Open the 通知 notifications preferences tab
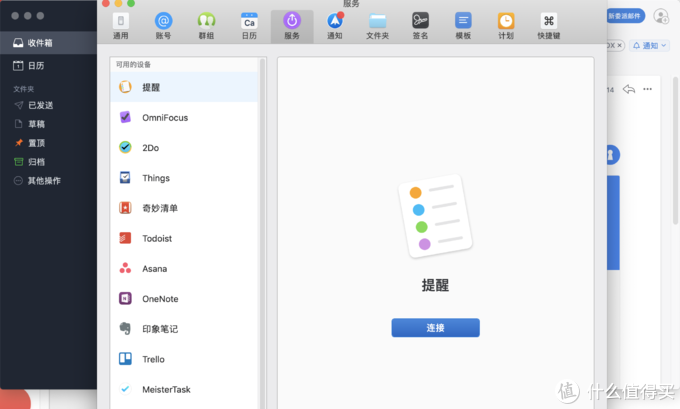This screenshot has height=409, width=680. (x=335, y=26)
